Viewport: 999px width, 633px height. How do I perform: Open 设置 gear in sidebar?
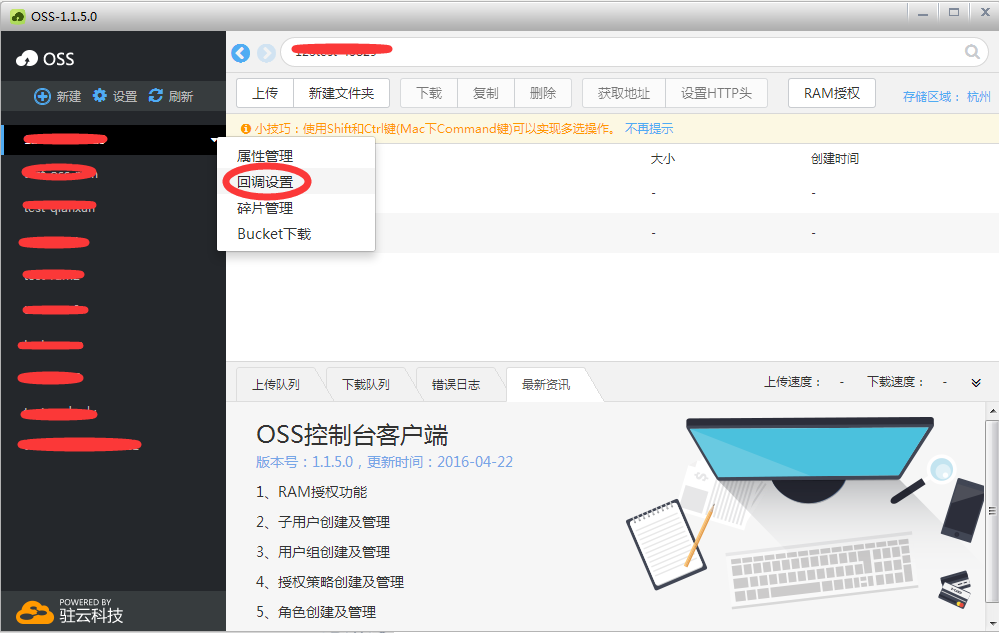(x=99, y=96)
